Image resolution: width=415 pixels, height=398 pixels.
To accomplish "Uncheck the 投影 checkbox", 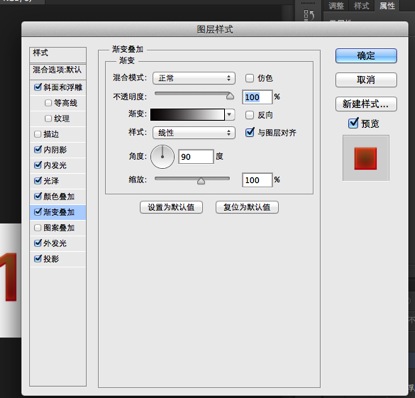I will (x=38, y=259).
